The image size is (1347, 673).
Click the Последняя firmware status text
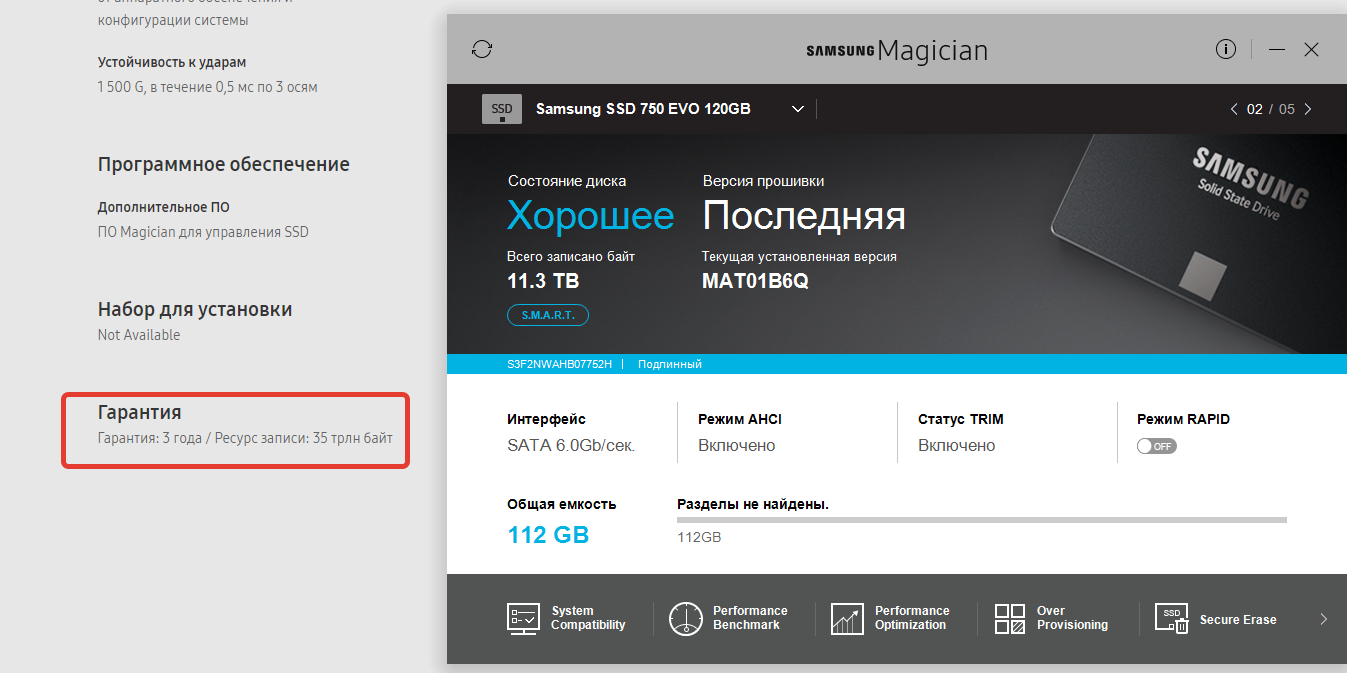(804, 216)
